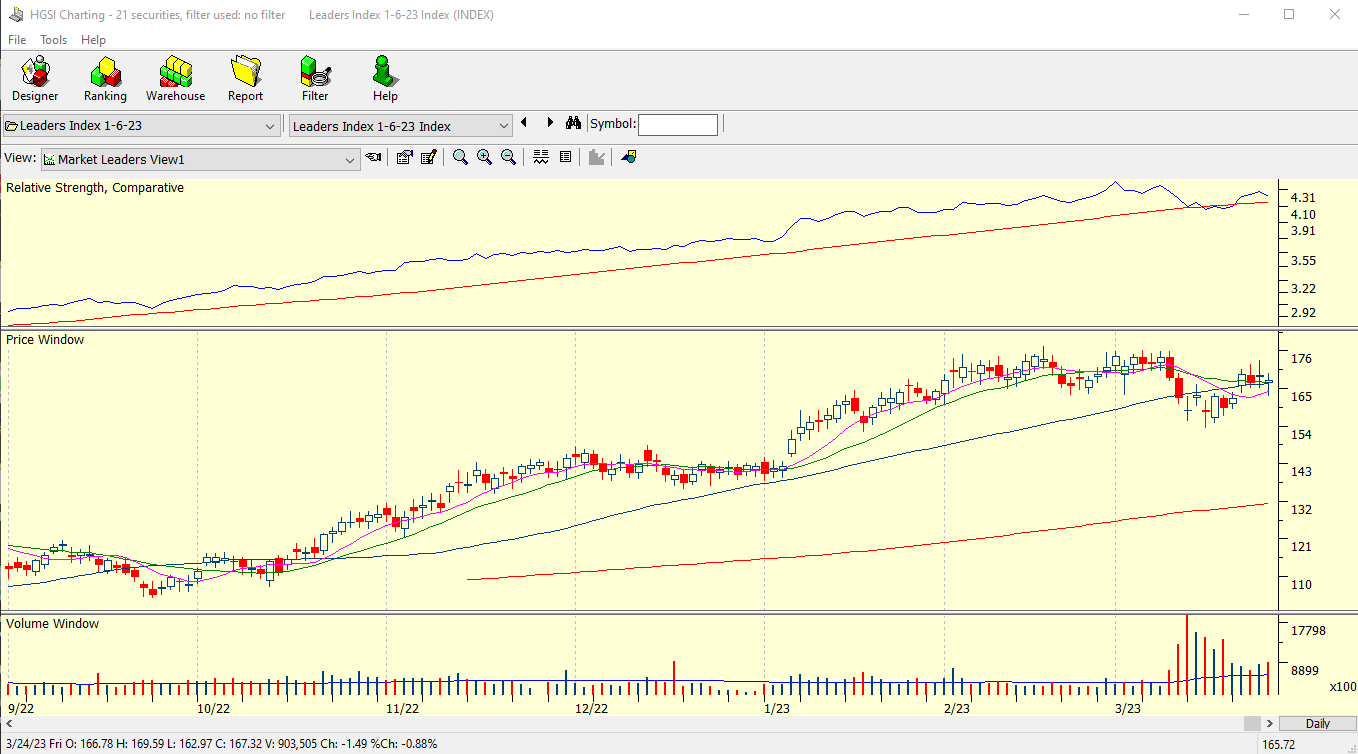The image size is (1358, 754).
Task: Go to previous security arrow
Action: [523, 123]
